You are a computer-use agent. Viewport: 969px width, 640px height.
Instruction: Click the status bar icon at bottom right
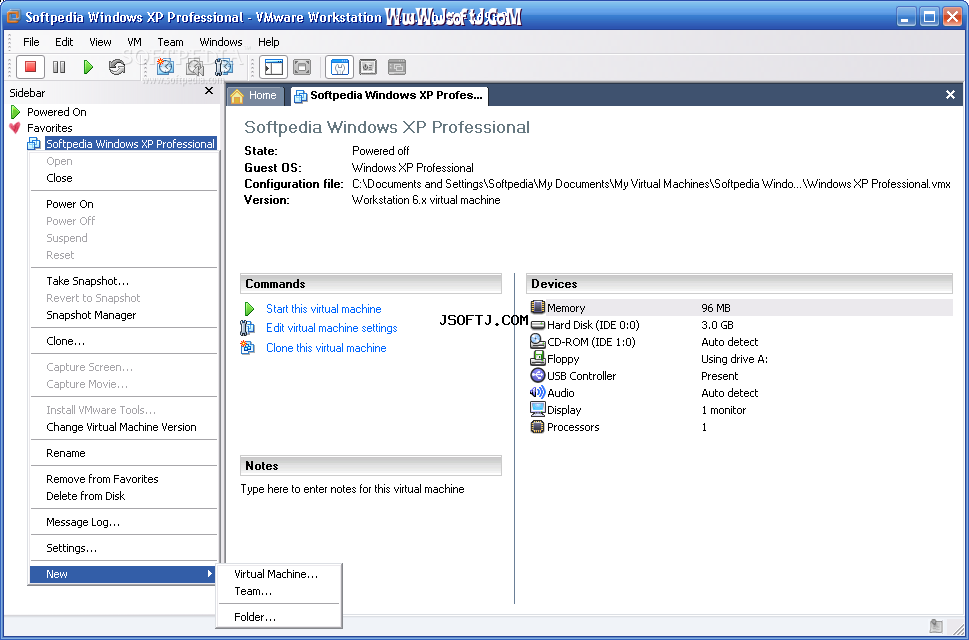click(936, 625)
